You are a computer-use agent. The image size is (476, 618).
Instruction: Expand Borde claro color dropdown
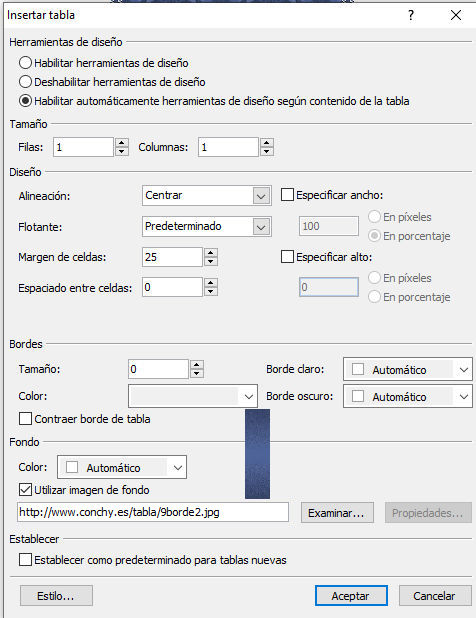[408, 369]
